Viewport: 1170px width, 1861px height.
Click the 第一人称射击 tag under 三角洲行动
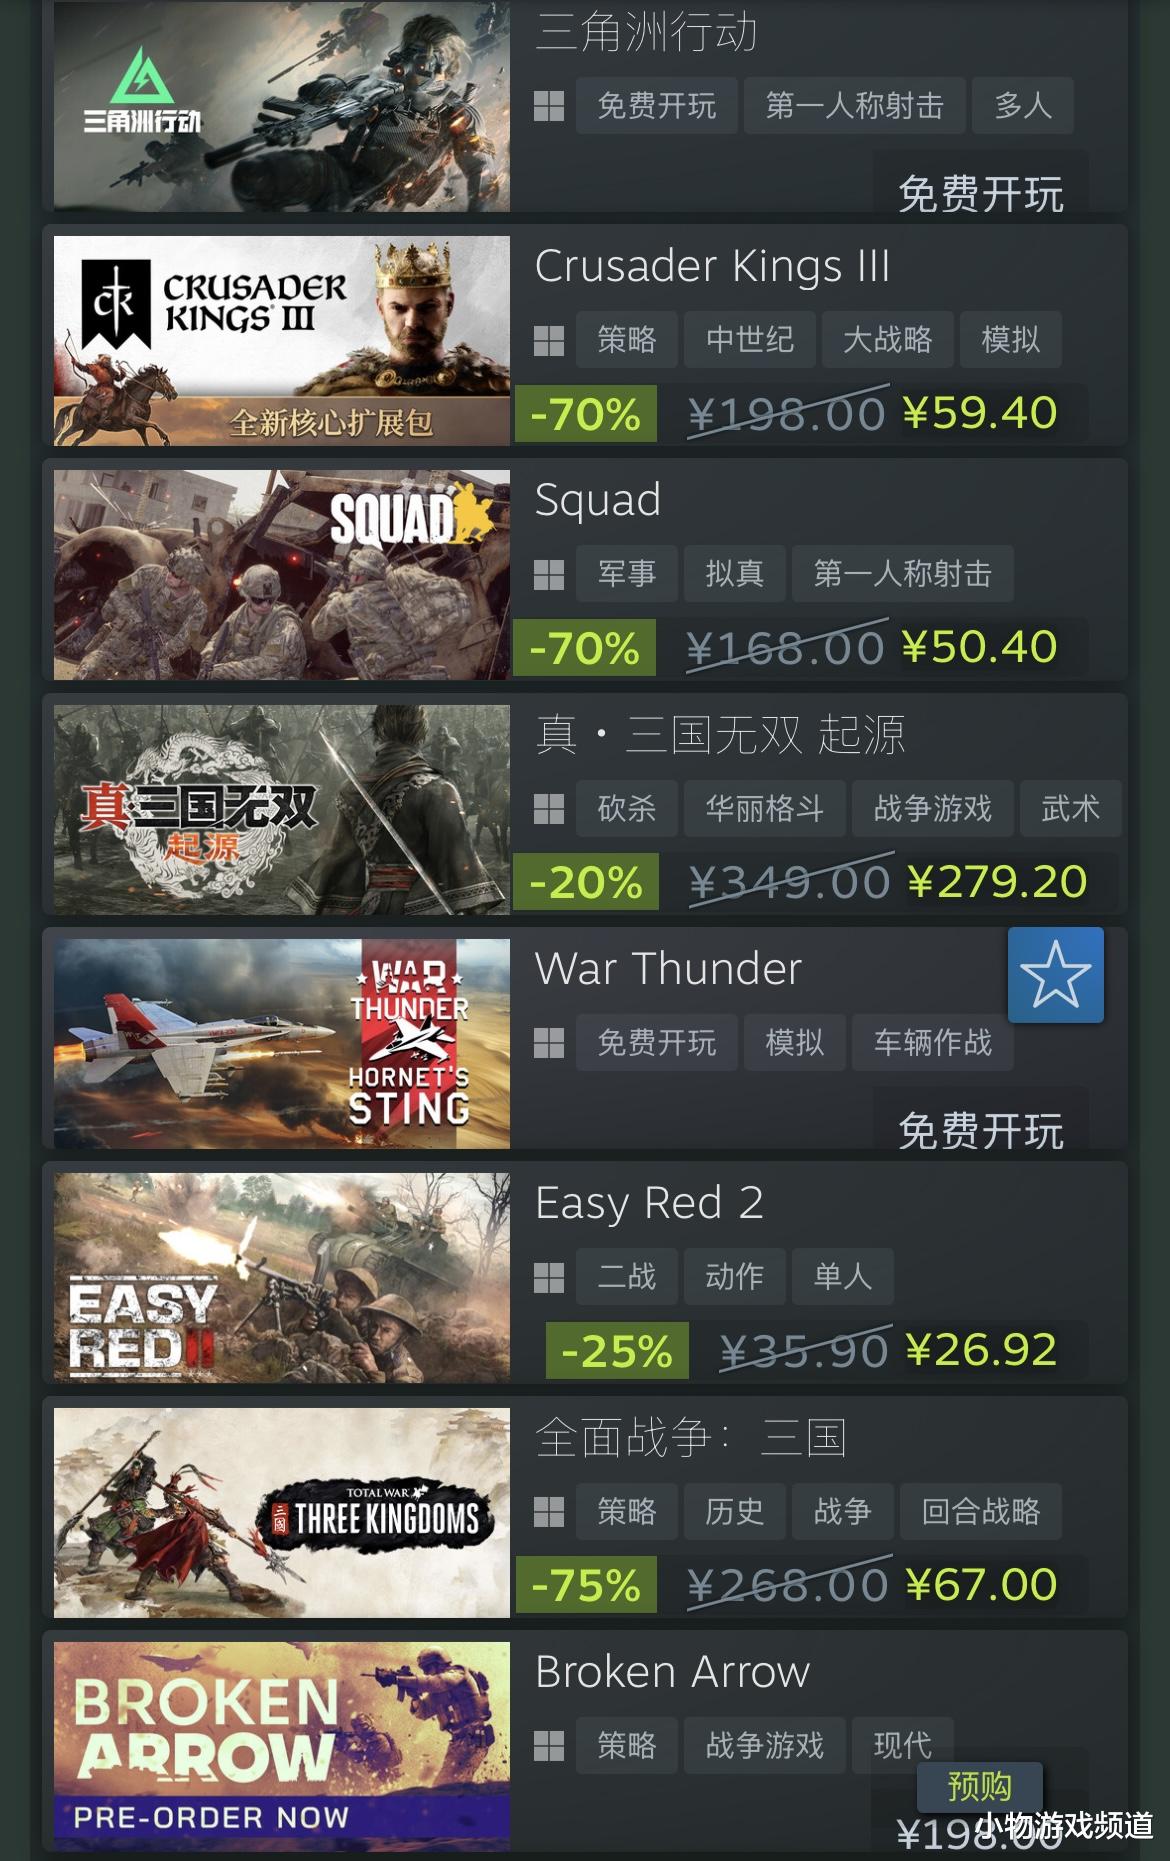click(x=855, y=105)
